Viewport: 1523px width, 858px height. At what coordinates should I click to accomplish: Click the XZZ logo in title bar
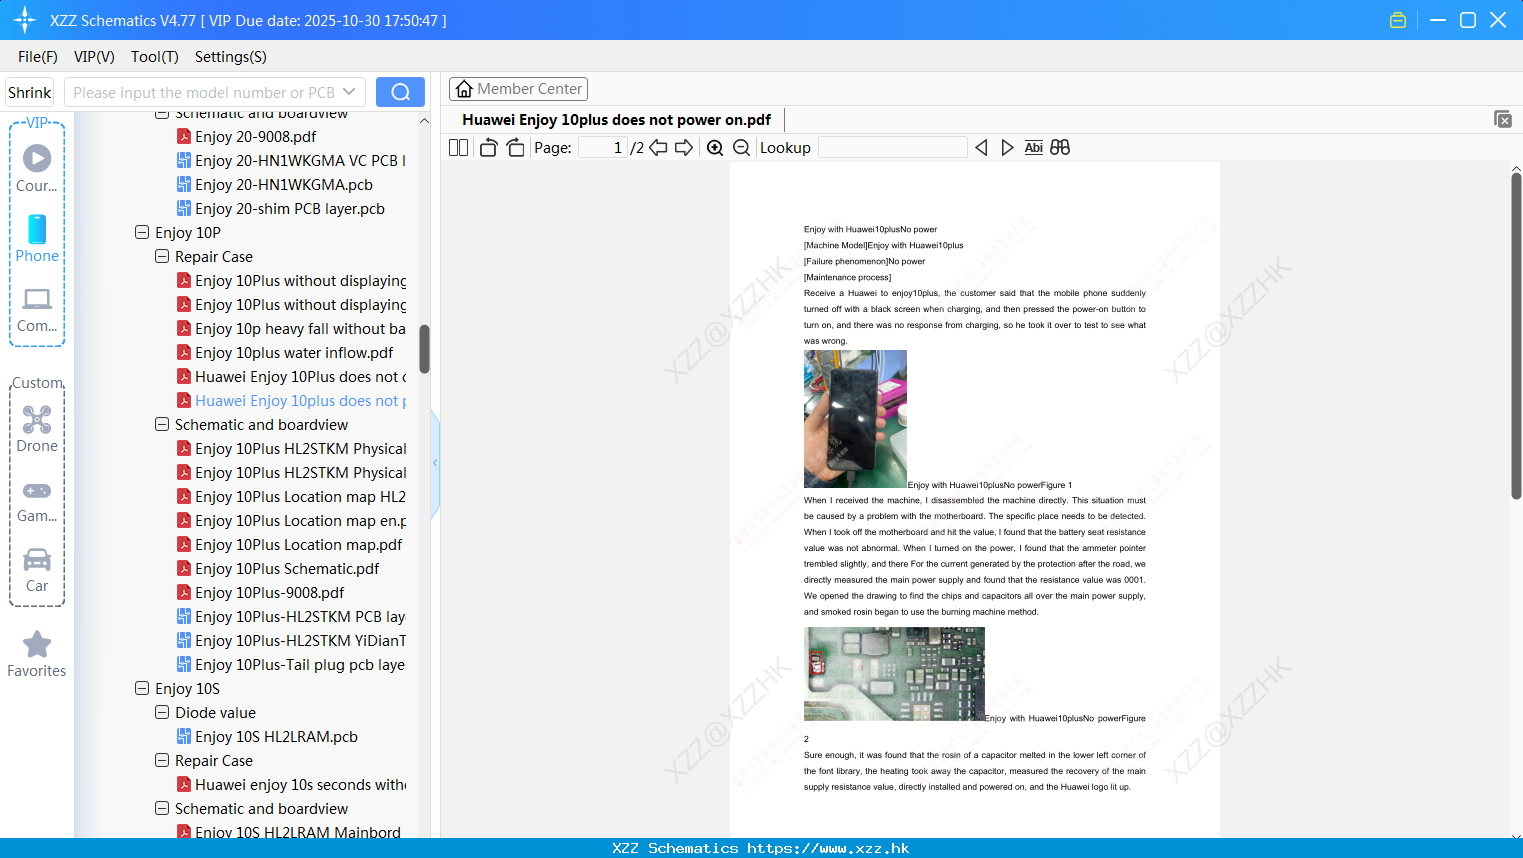tap(24, 20)
